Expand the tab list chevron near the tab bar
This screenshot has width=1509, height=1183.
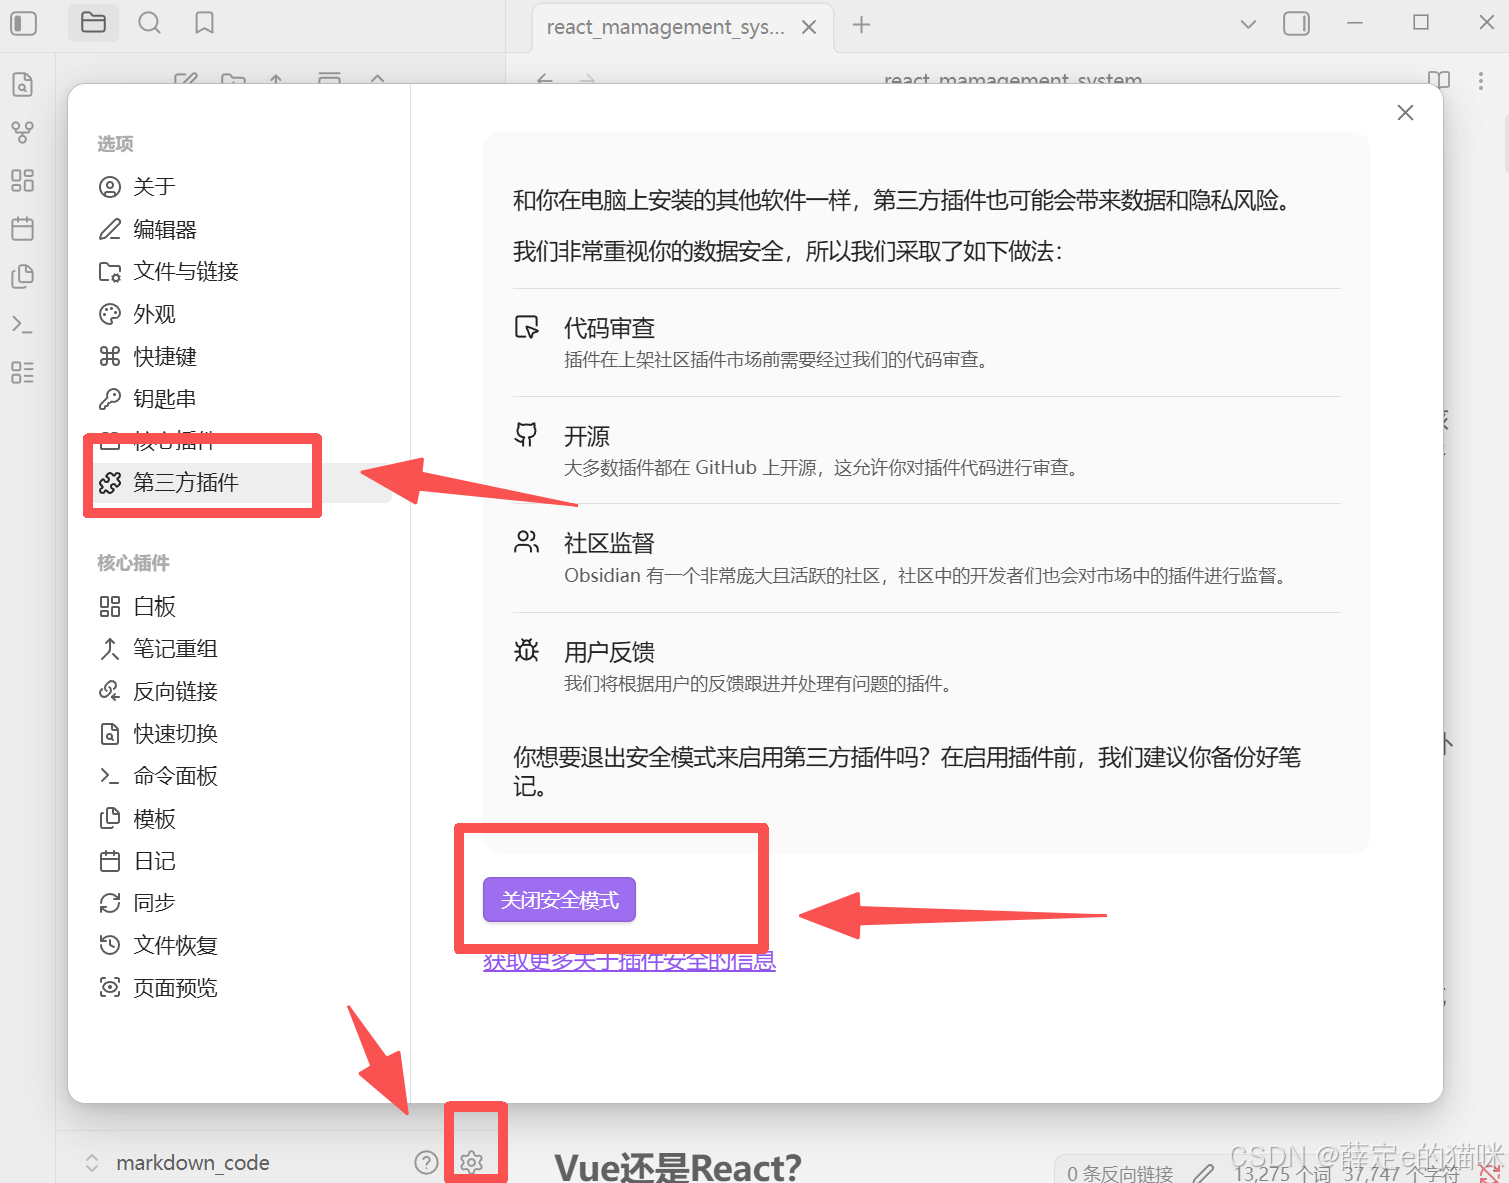1247,22
